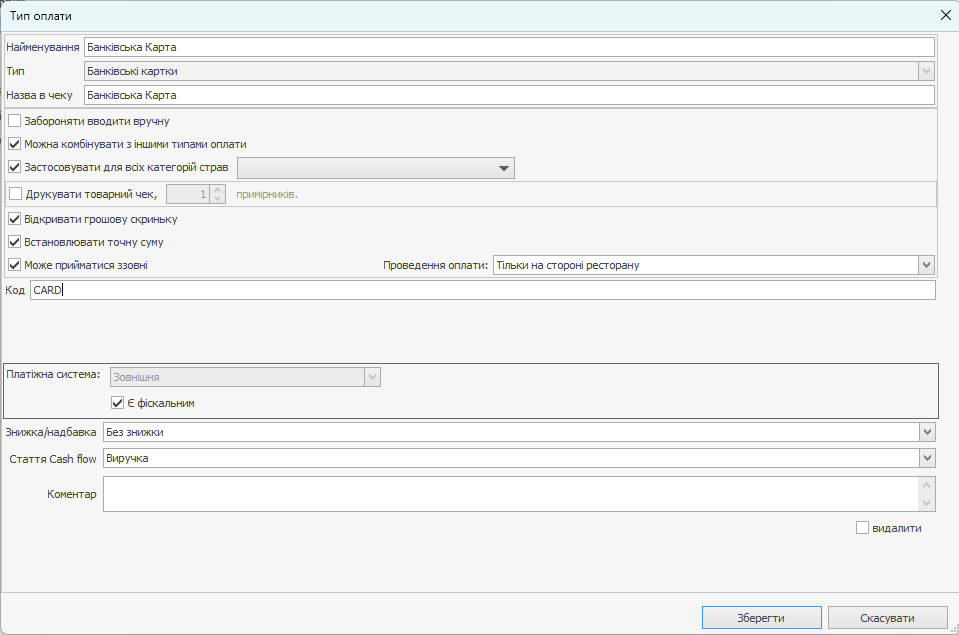The height and width of the screenshot is (635, 959).
Task: Disable Може прийматися ззовні checkbox
Action: [x=14, y=265]
